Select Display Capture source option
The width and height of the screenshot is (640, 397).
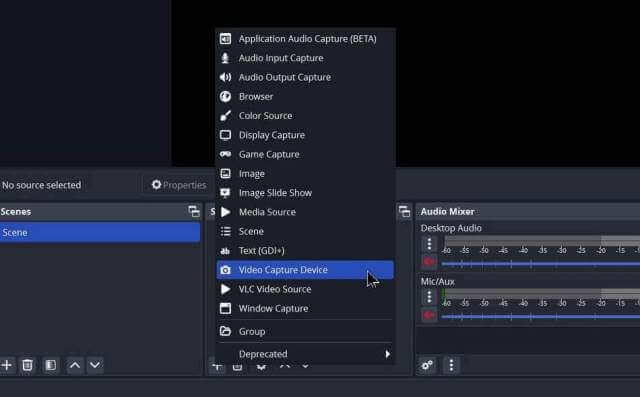(305, 135)
